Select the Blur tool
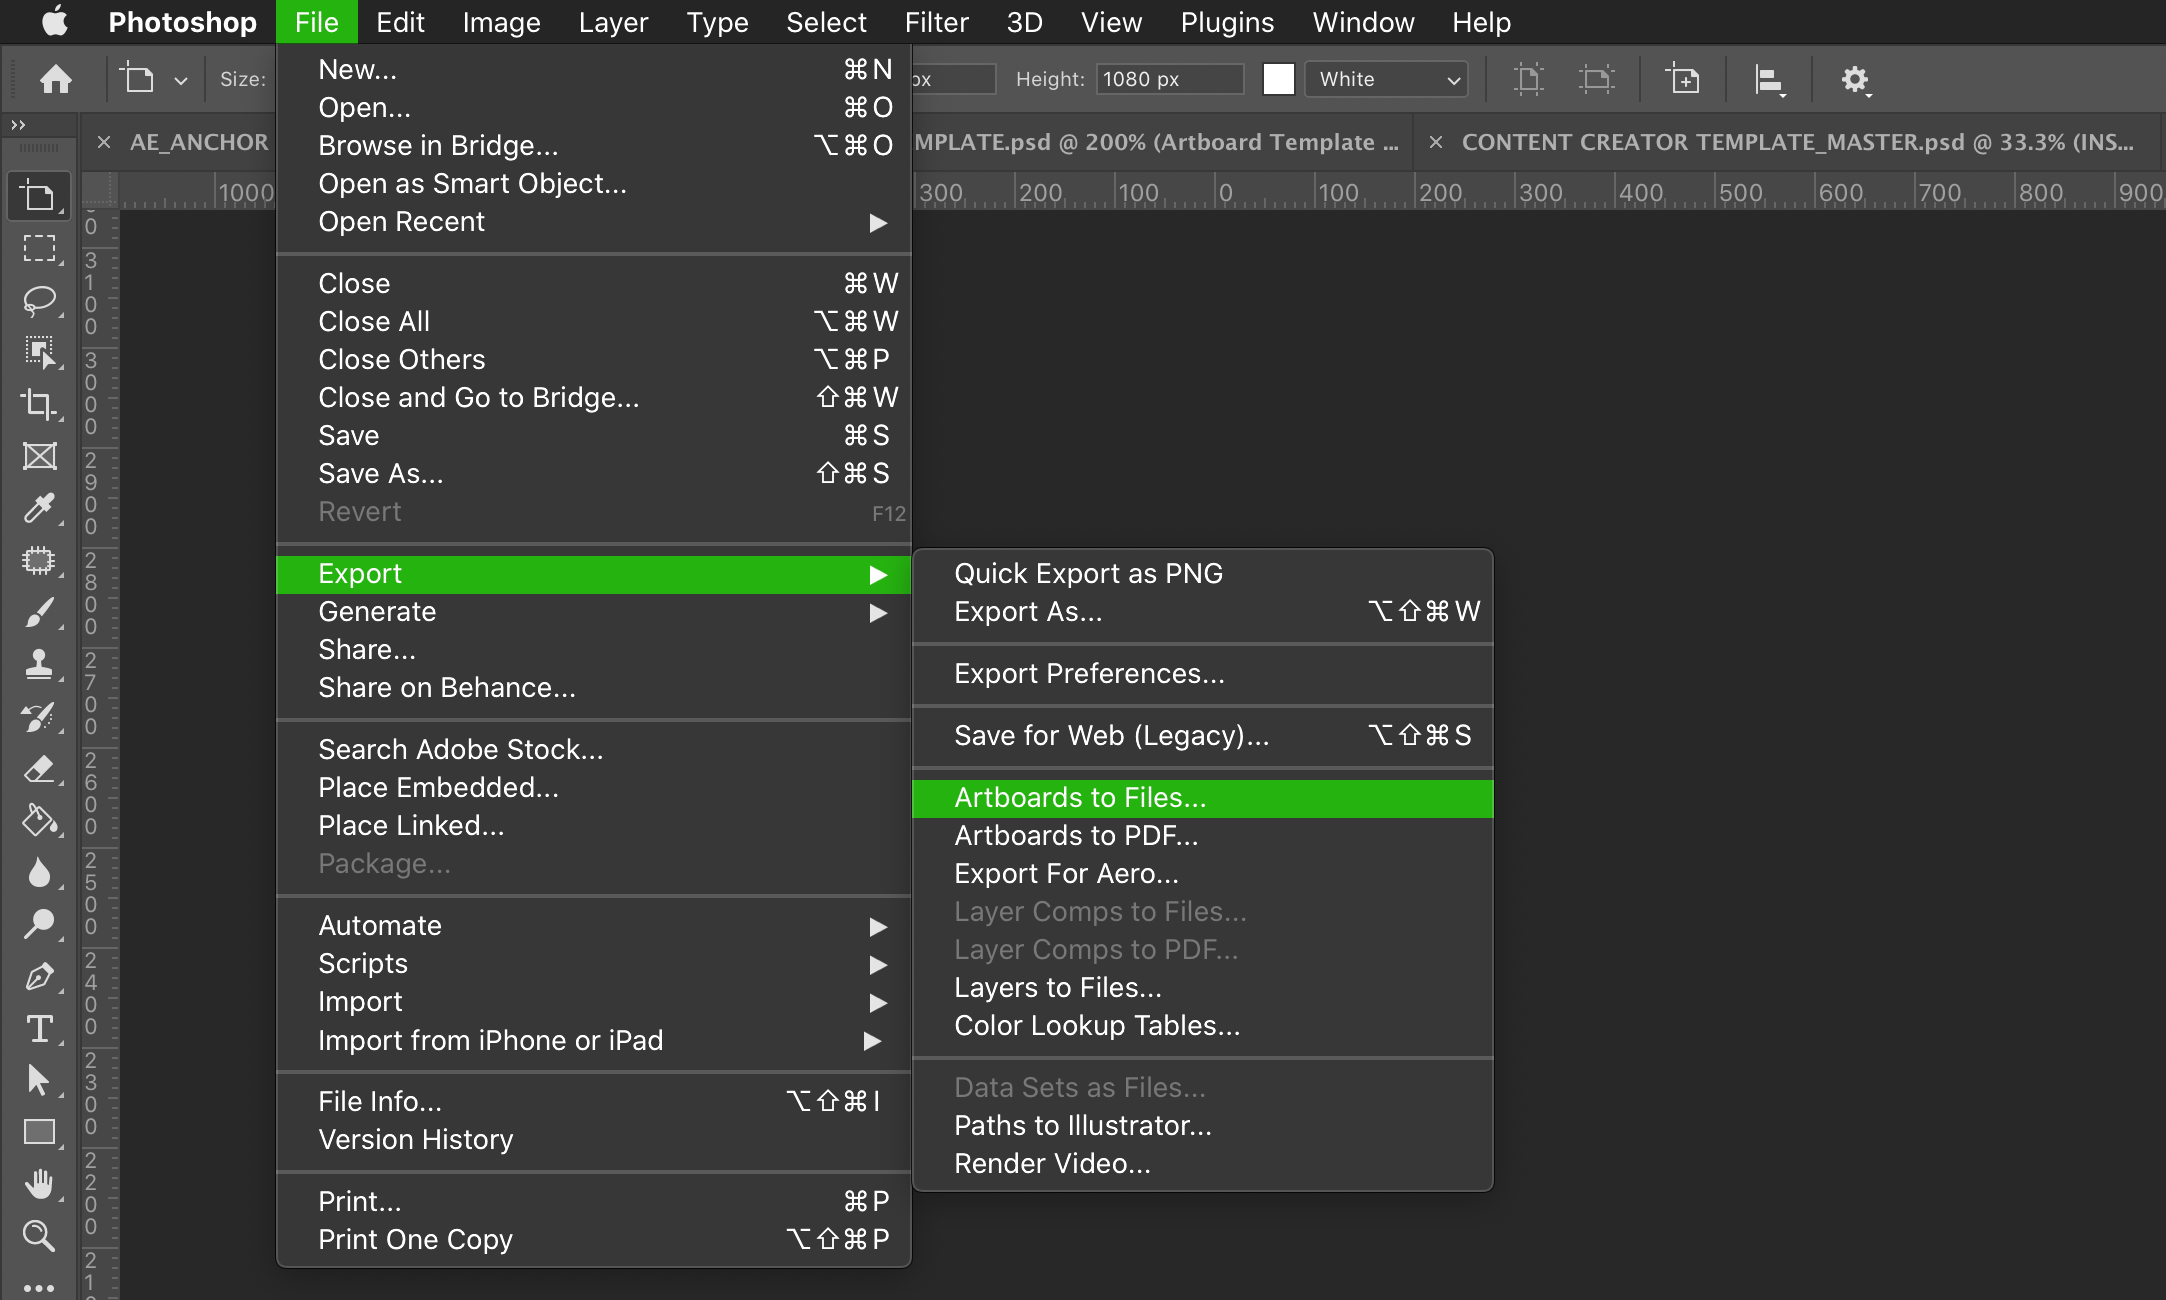This screenshot has width=2166, height=1300. pyautogui.click(x=39, y=872)
